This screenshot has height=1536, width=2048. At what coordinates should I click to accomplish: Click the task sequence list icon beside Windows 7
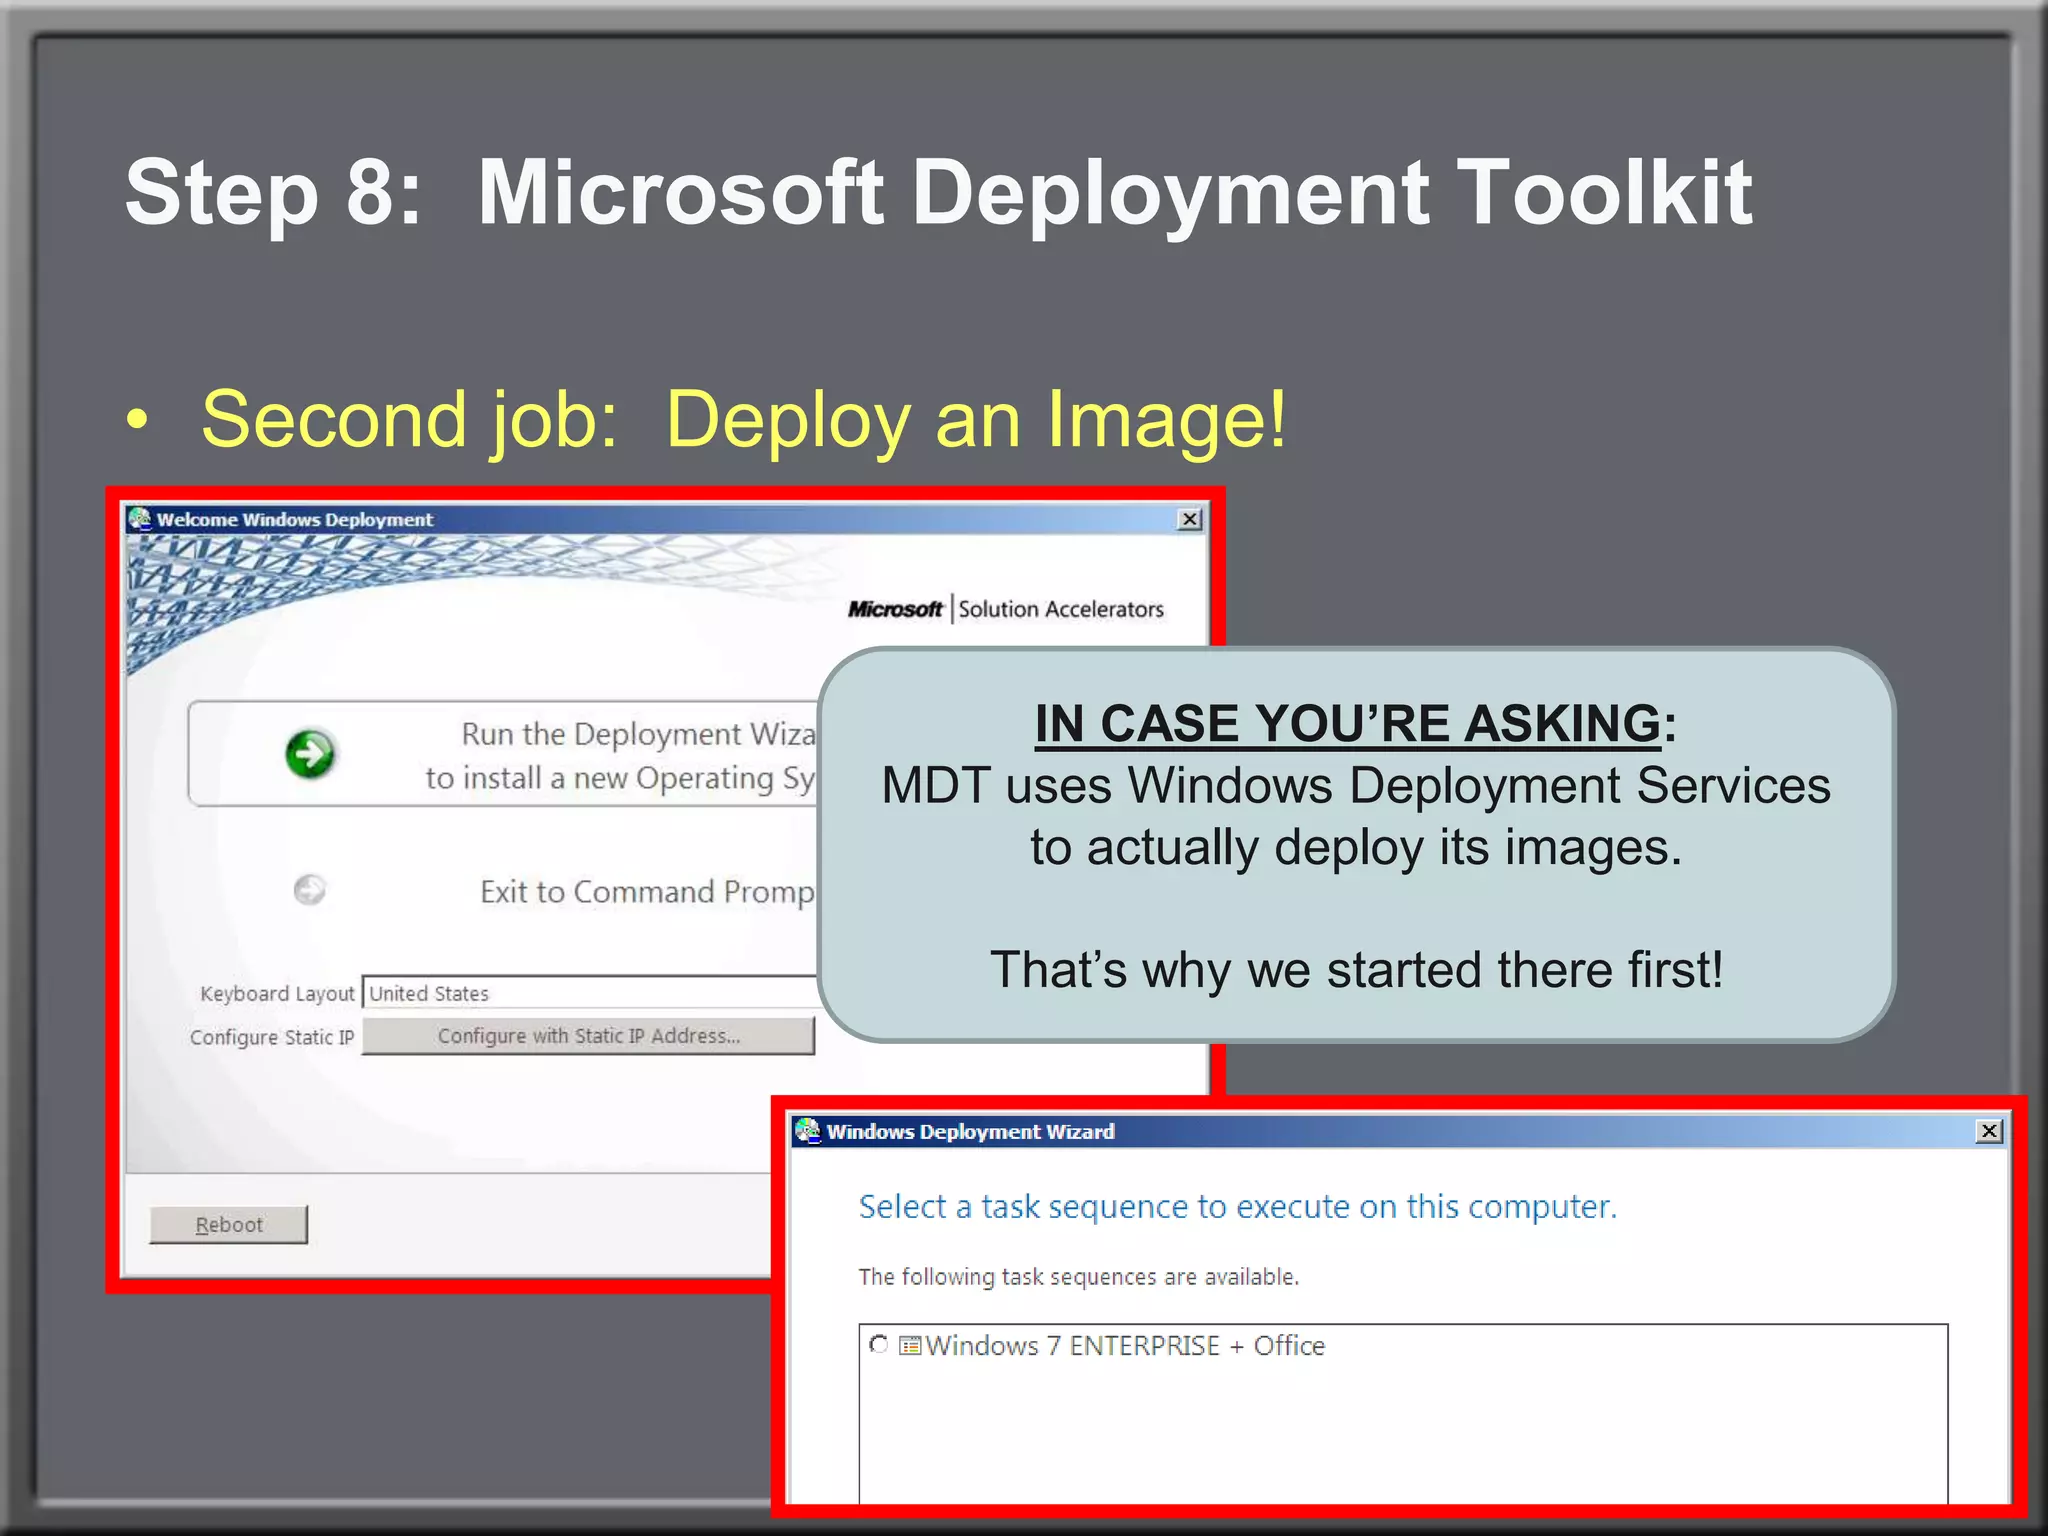click(x=910, y=1346)
